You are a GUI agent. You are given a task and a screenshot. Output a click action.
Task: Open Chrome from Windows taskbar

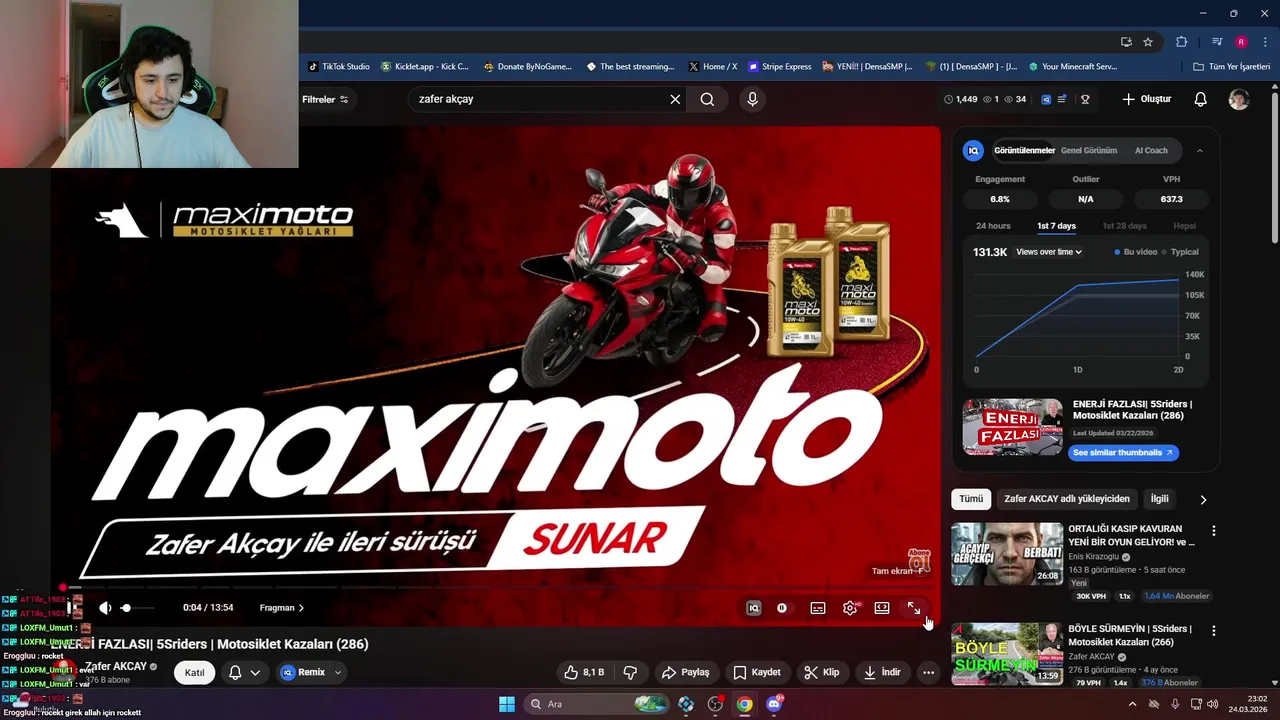pyautogui.click(x=745, y=704)
